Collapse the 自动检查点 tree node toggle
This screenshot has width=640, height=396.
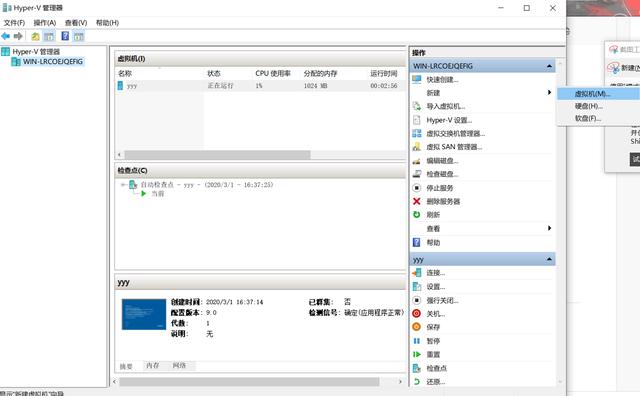coord(123,185)
